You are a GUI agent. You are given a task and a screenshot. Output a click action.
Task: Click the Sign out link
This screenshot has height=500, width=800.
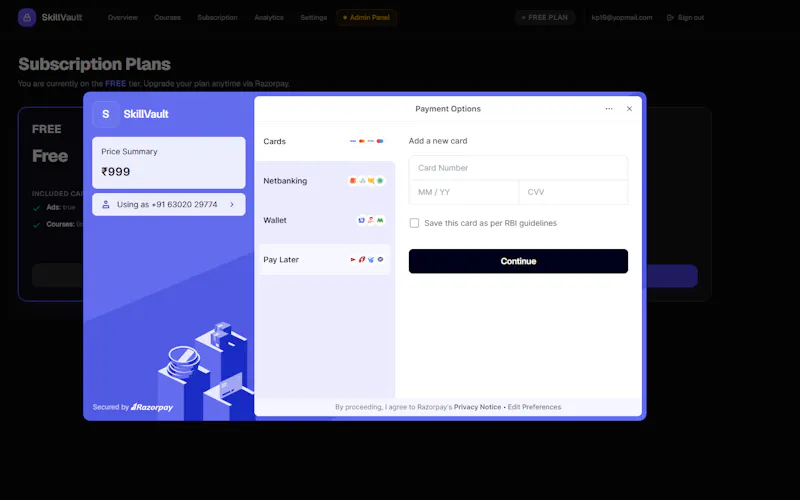coord(685,17)
